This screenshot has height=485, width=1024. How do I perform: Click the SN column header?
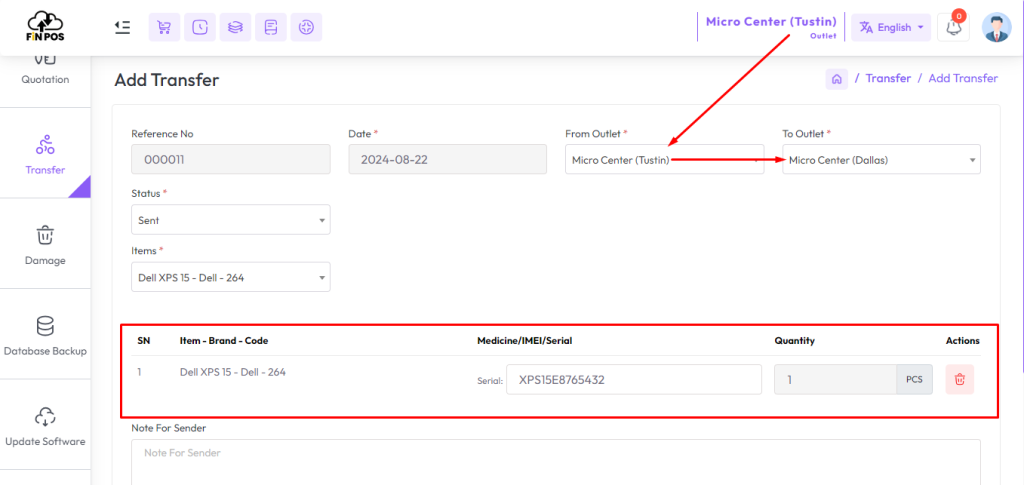[x=144, y=341]
